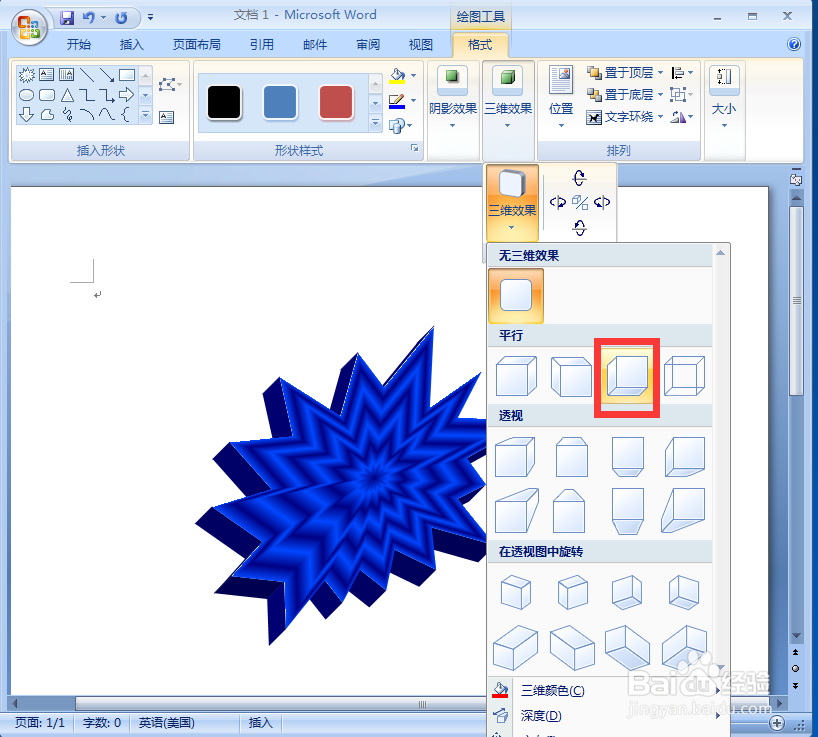
Task: Choose the down block arrow shape
Action: pyautogui.click(x=27, y=114)
